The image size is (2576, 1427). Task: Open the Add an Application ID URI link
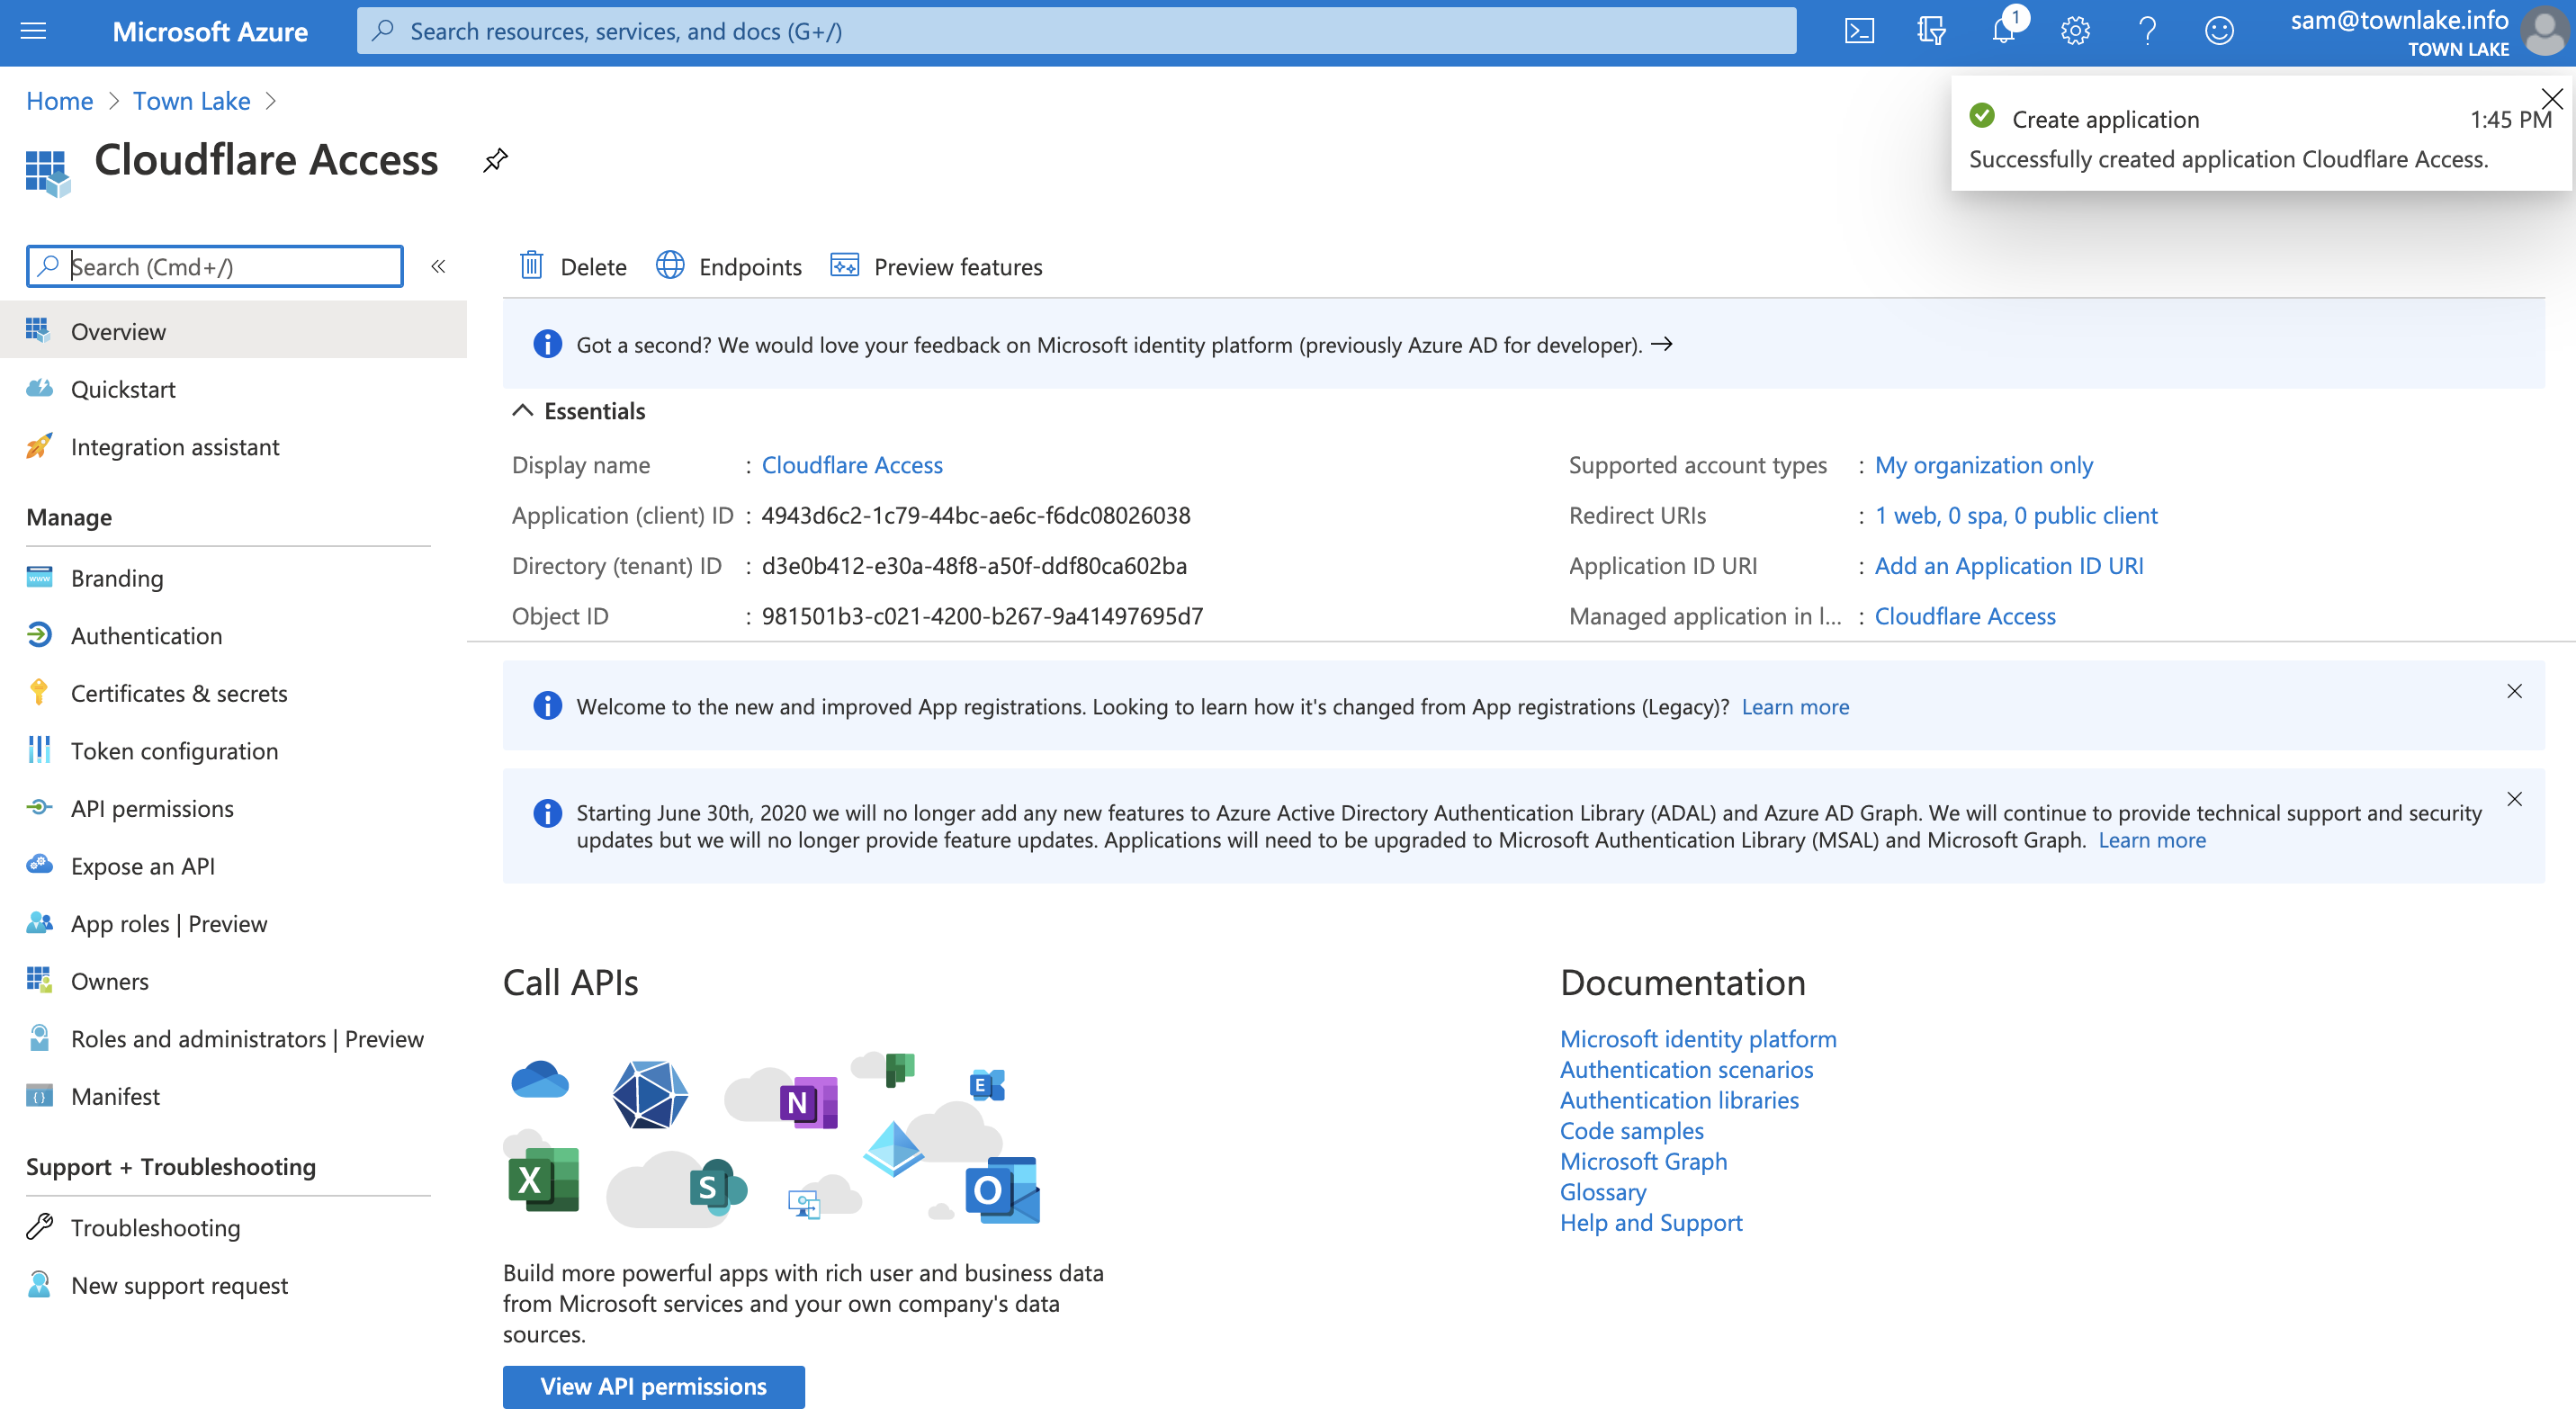pyautogui.click(x=2008, y=565)
